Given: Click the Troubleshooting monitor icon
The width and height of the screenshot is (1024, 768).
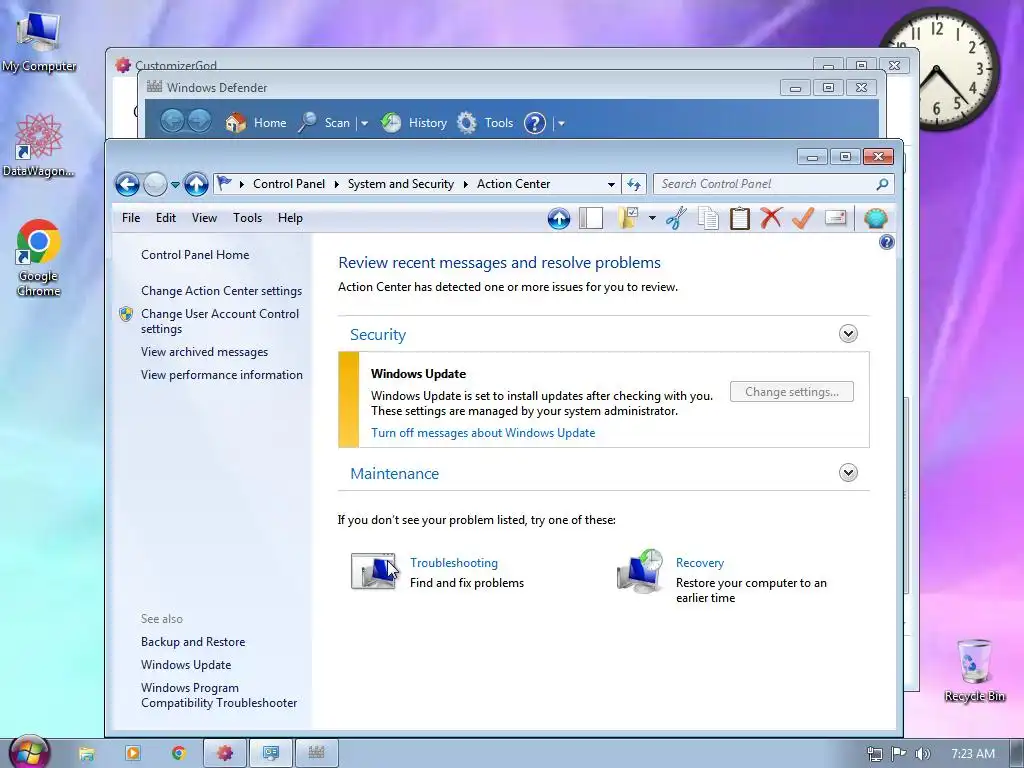Looking at the screenshot, I should [x=374, y=571].
